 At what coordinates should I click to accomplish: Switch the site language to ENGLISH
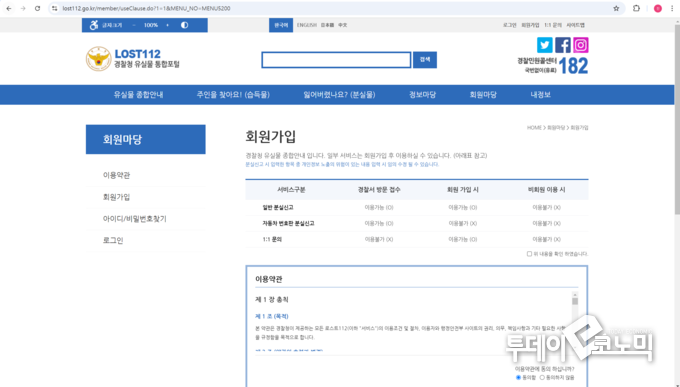pyautogui.click(x=307, y=25)
